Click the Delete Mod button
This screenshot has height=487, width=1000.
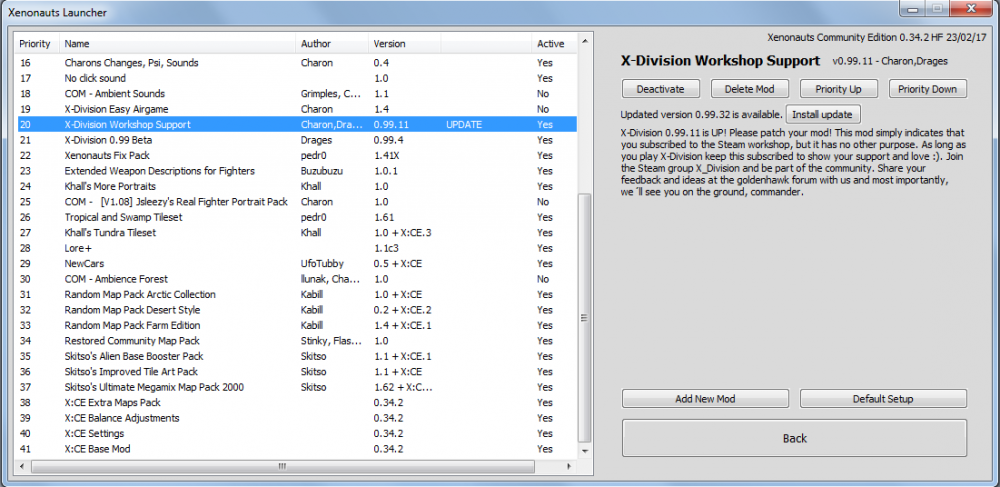pos(750,89)
